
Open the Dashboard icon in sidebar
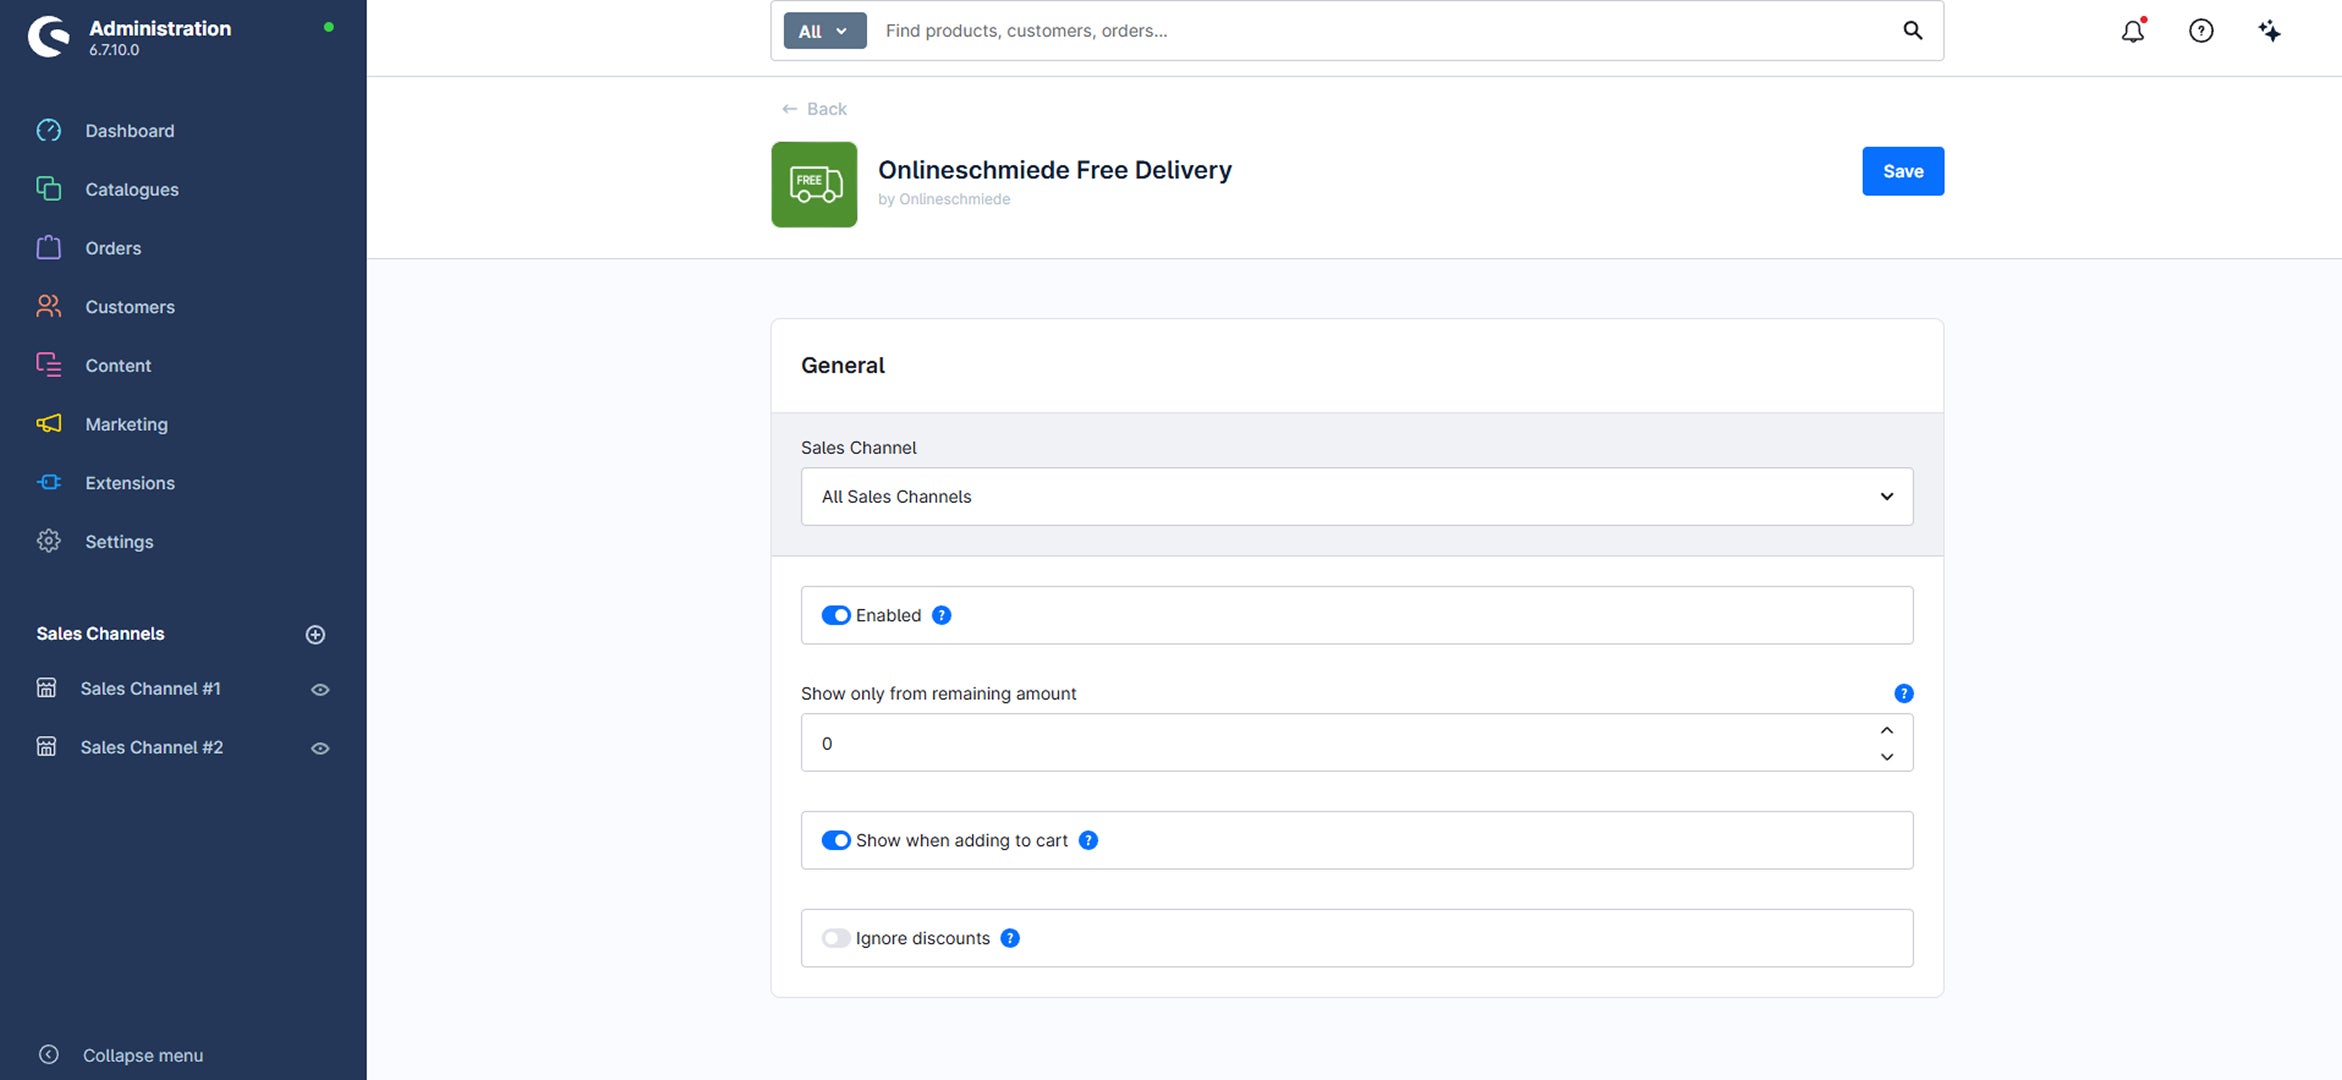click(49, 131)
